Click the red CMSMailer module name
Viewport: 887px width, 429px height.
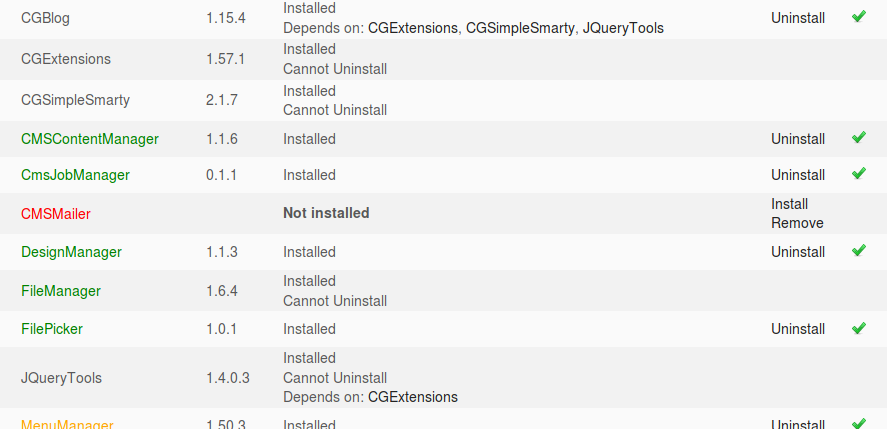55,214
